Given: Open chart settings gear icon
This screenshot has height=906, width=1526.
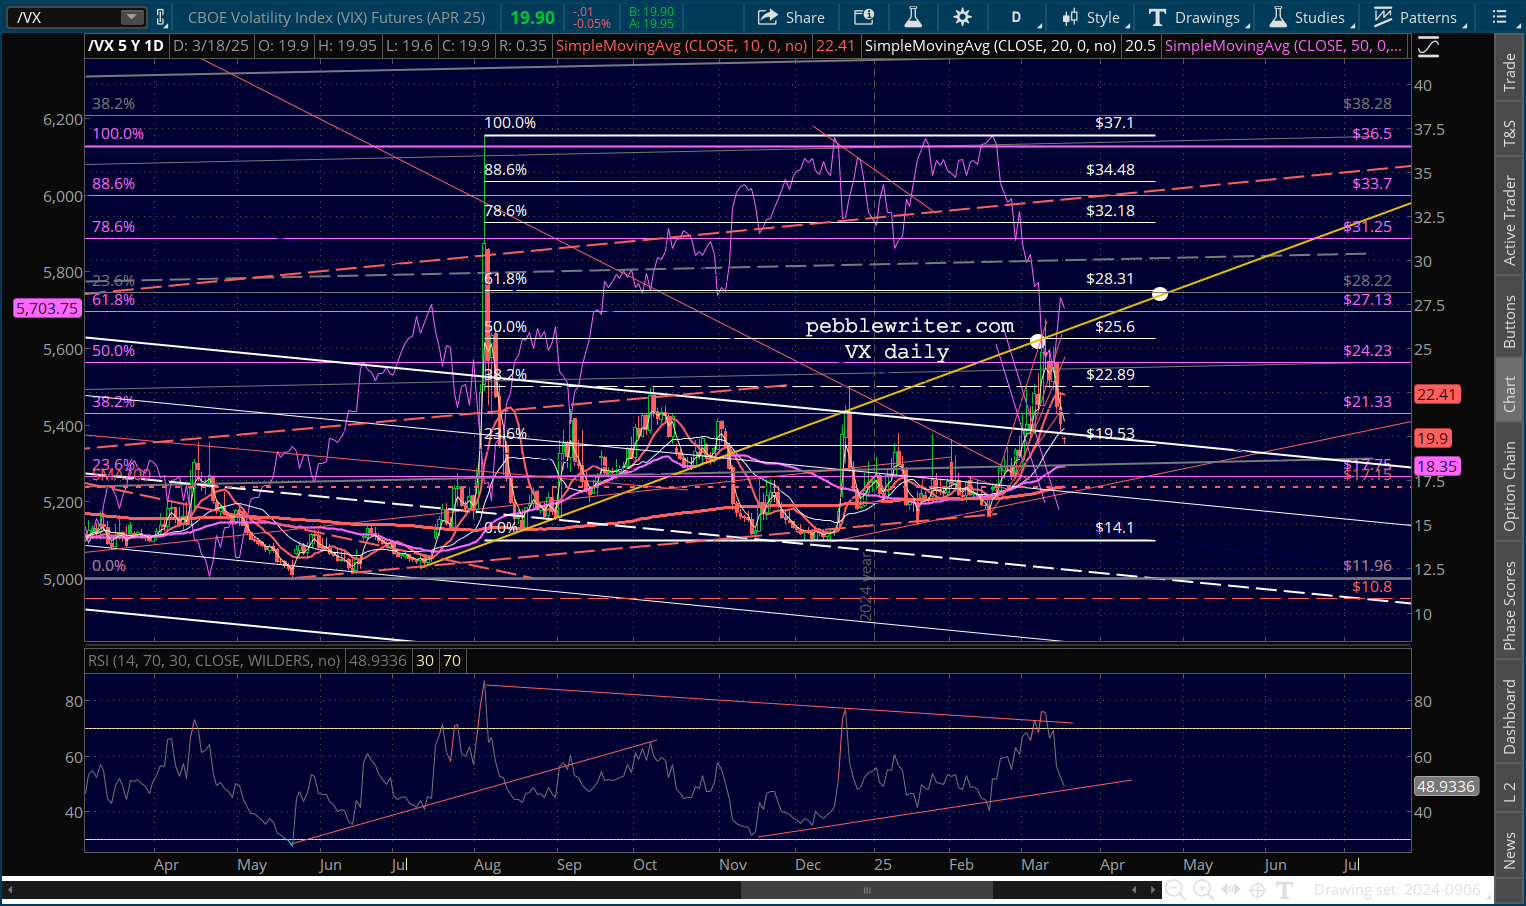Looking at the screenshot, I should pyautogui.click(x=962, y=17).
